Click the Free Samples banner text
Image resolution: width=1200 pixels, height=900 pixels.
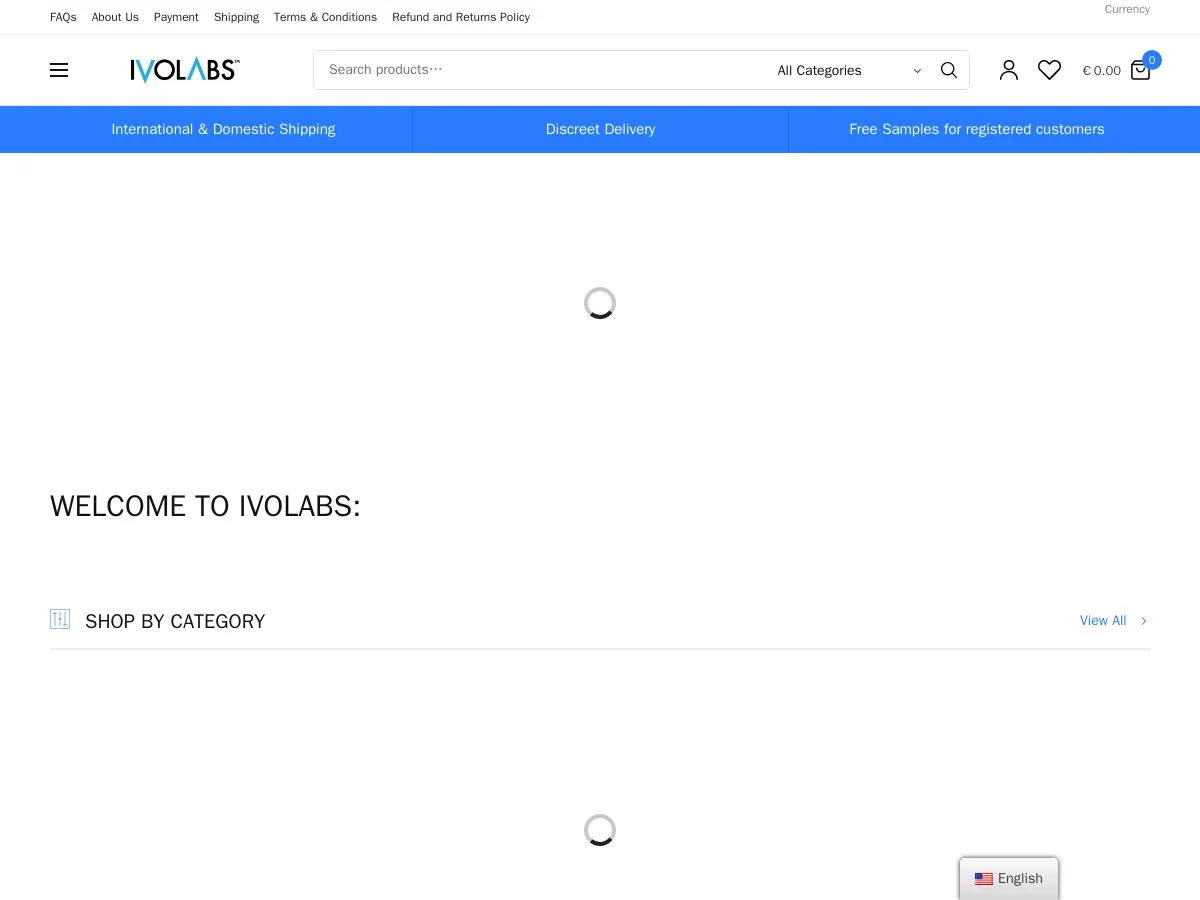(x=977, y=129)
